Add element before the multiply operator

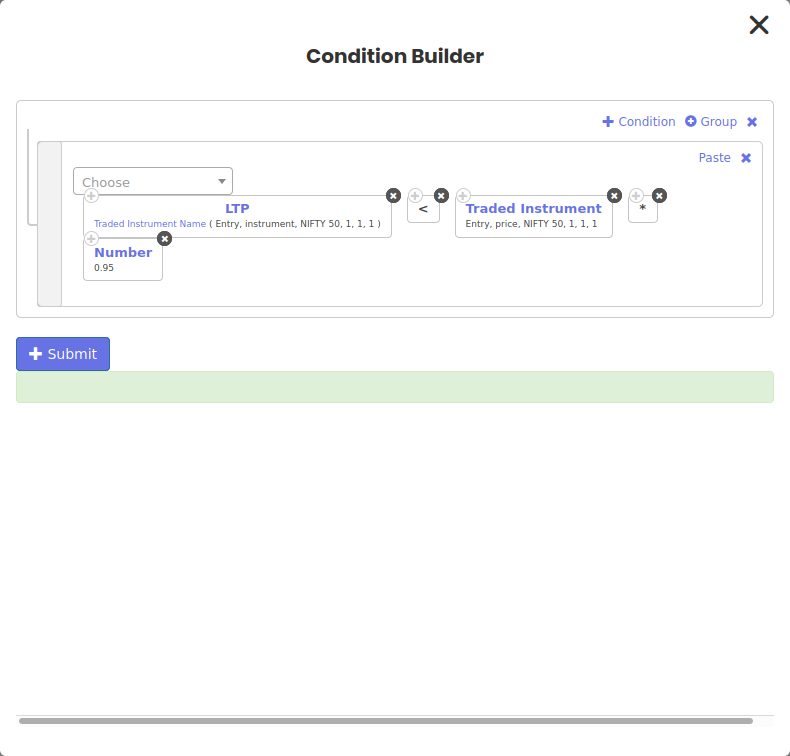pos(636,195)
